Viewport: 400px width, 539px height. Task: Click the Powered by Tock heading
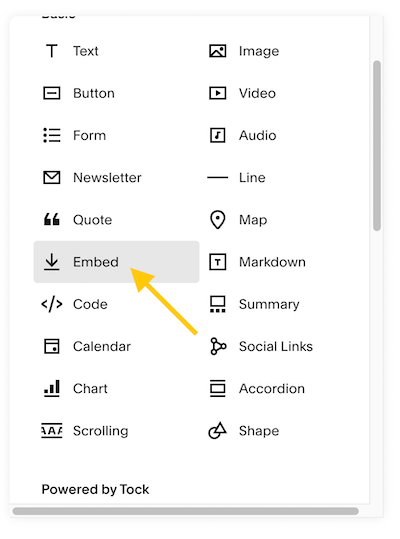tap(95, 490)
